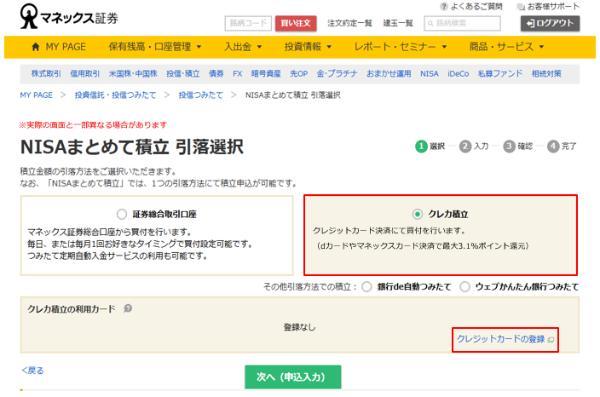Open the よくあるご質問 link
This screenshot has height=397, width=600.
pos(476,7)
